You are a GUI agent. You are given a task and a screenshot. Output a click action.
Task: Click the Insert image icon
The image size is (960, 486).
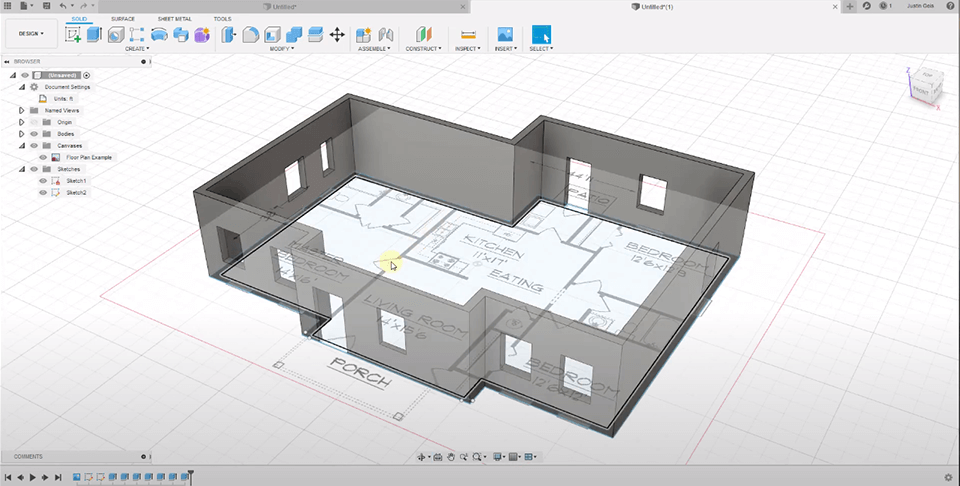[x=505, y=34]
